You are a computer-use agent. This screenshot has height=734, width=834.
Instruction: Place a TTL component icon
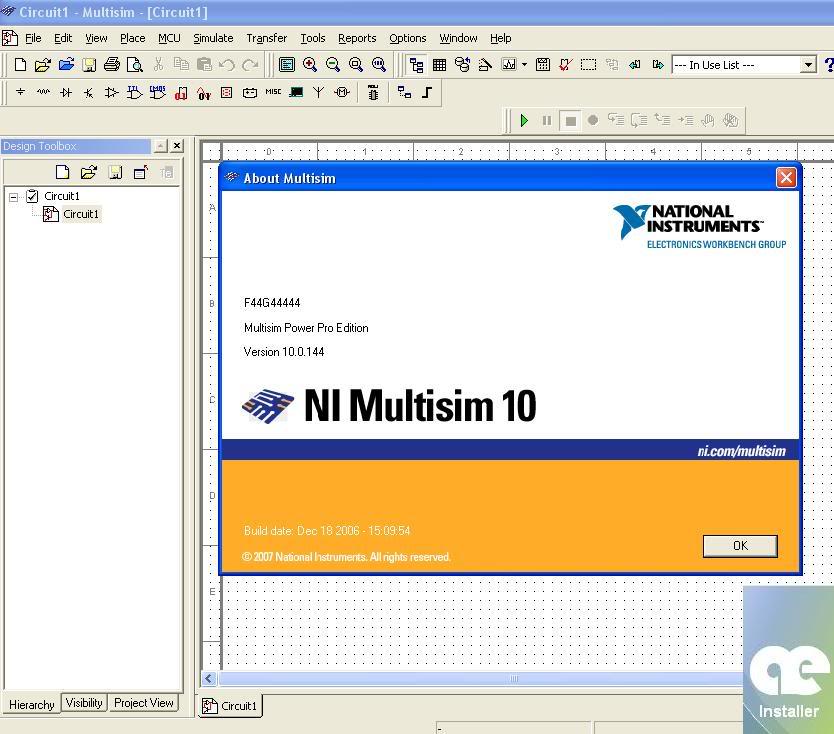pyautogui.click(x=134, y=93)
